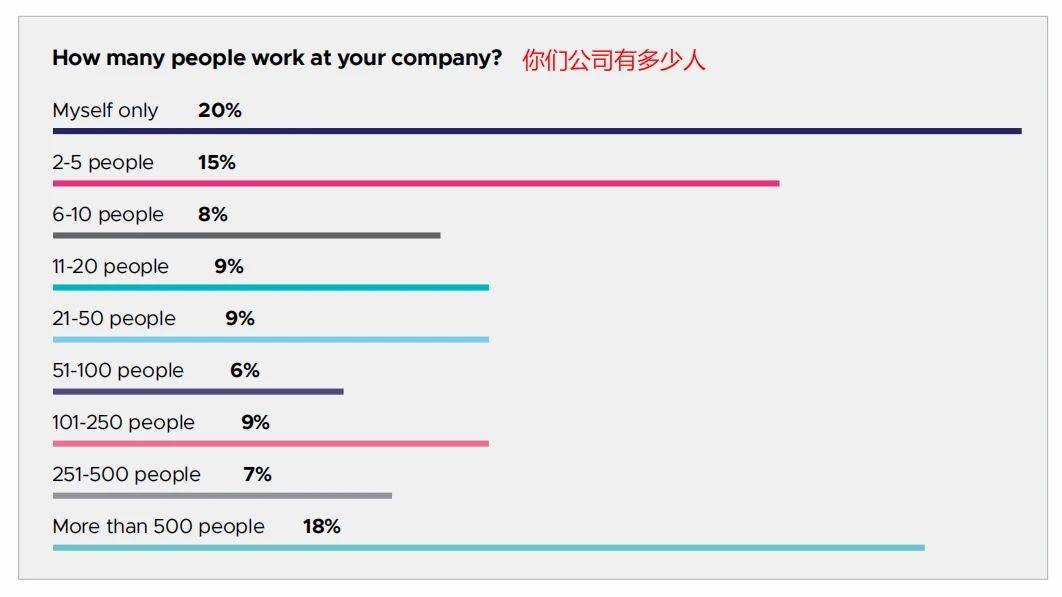Click the 6% value

245,371
